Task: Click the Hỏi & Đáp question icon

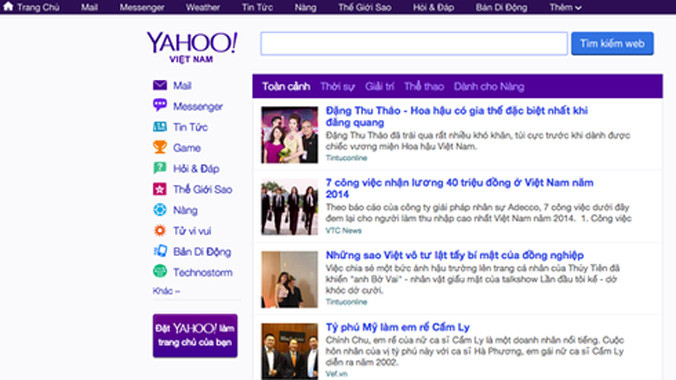Action: 160,168
